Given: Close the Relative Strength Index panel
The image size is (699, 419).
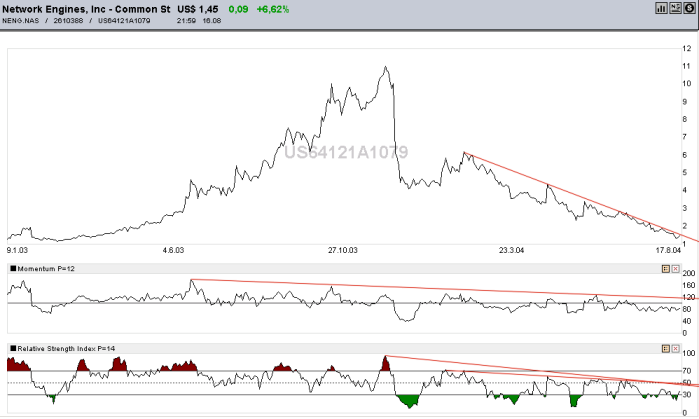Looking at the screenshot, I should click(675, 349).
